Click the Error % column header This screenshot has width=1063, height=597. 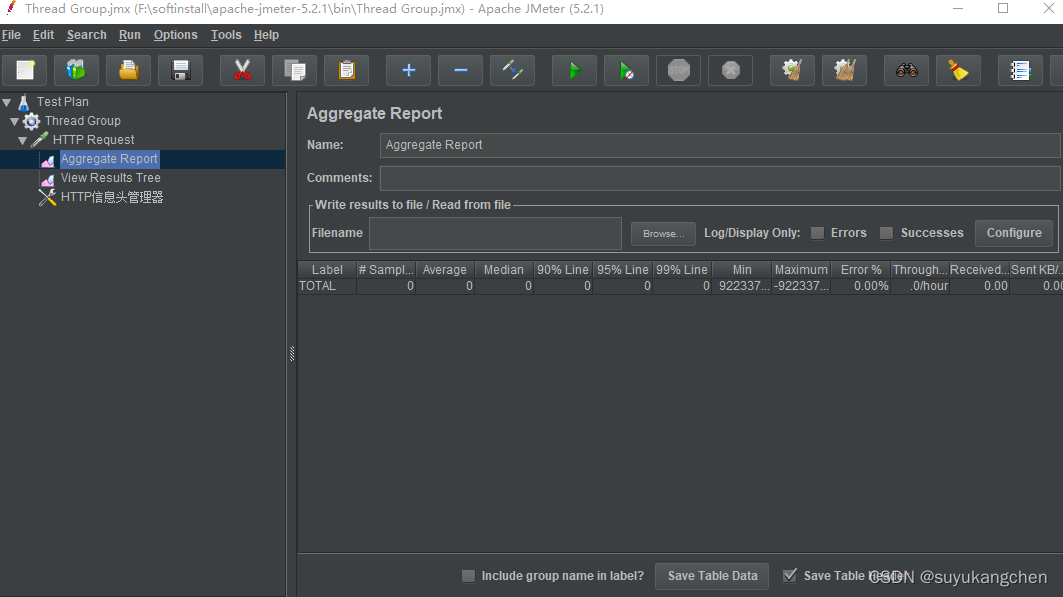click(861, 270)
